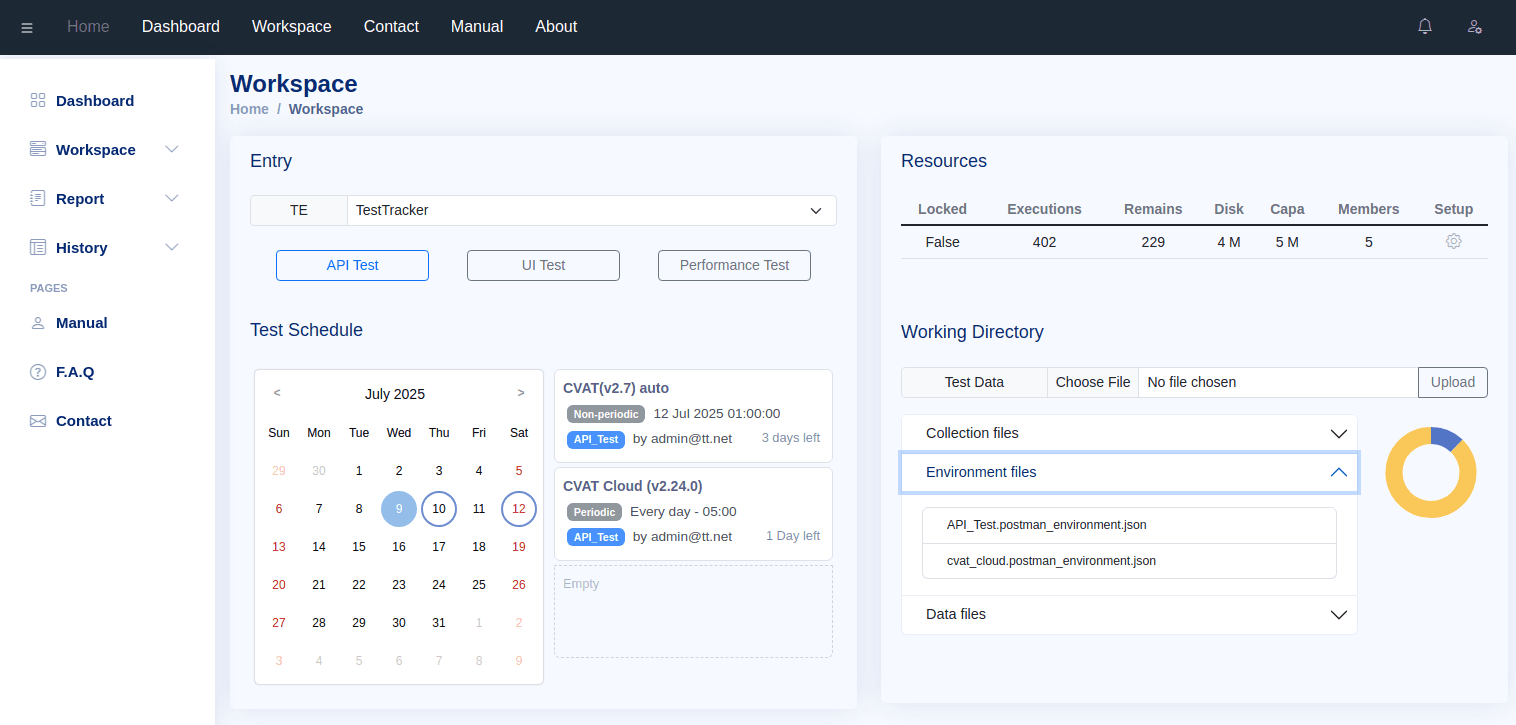Go to next month in calendar

point(521,393)
